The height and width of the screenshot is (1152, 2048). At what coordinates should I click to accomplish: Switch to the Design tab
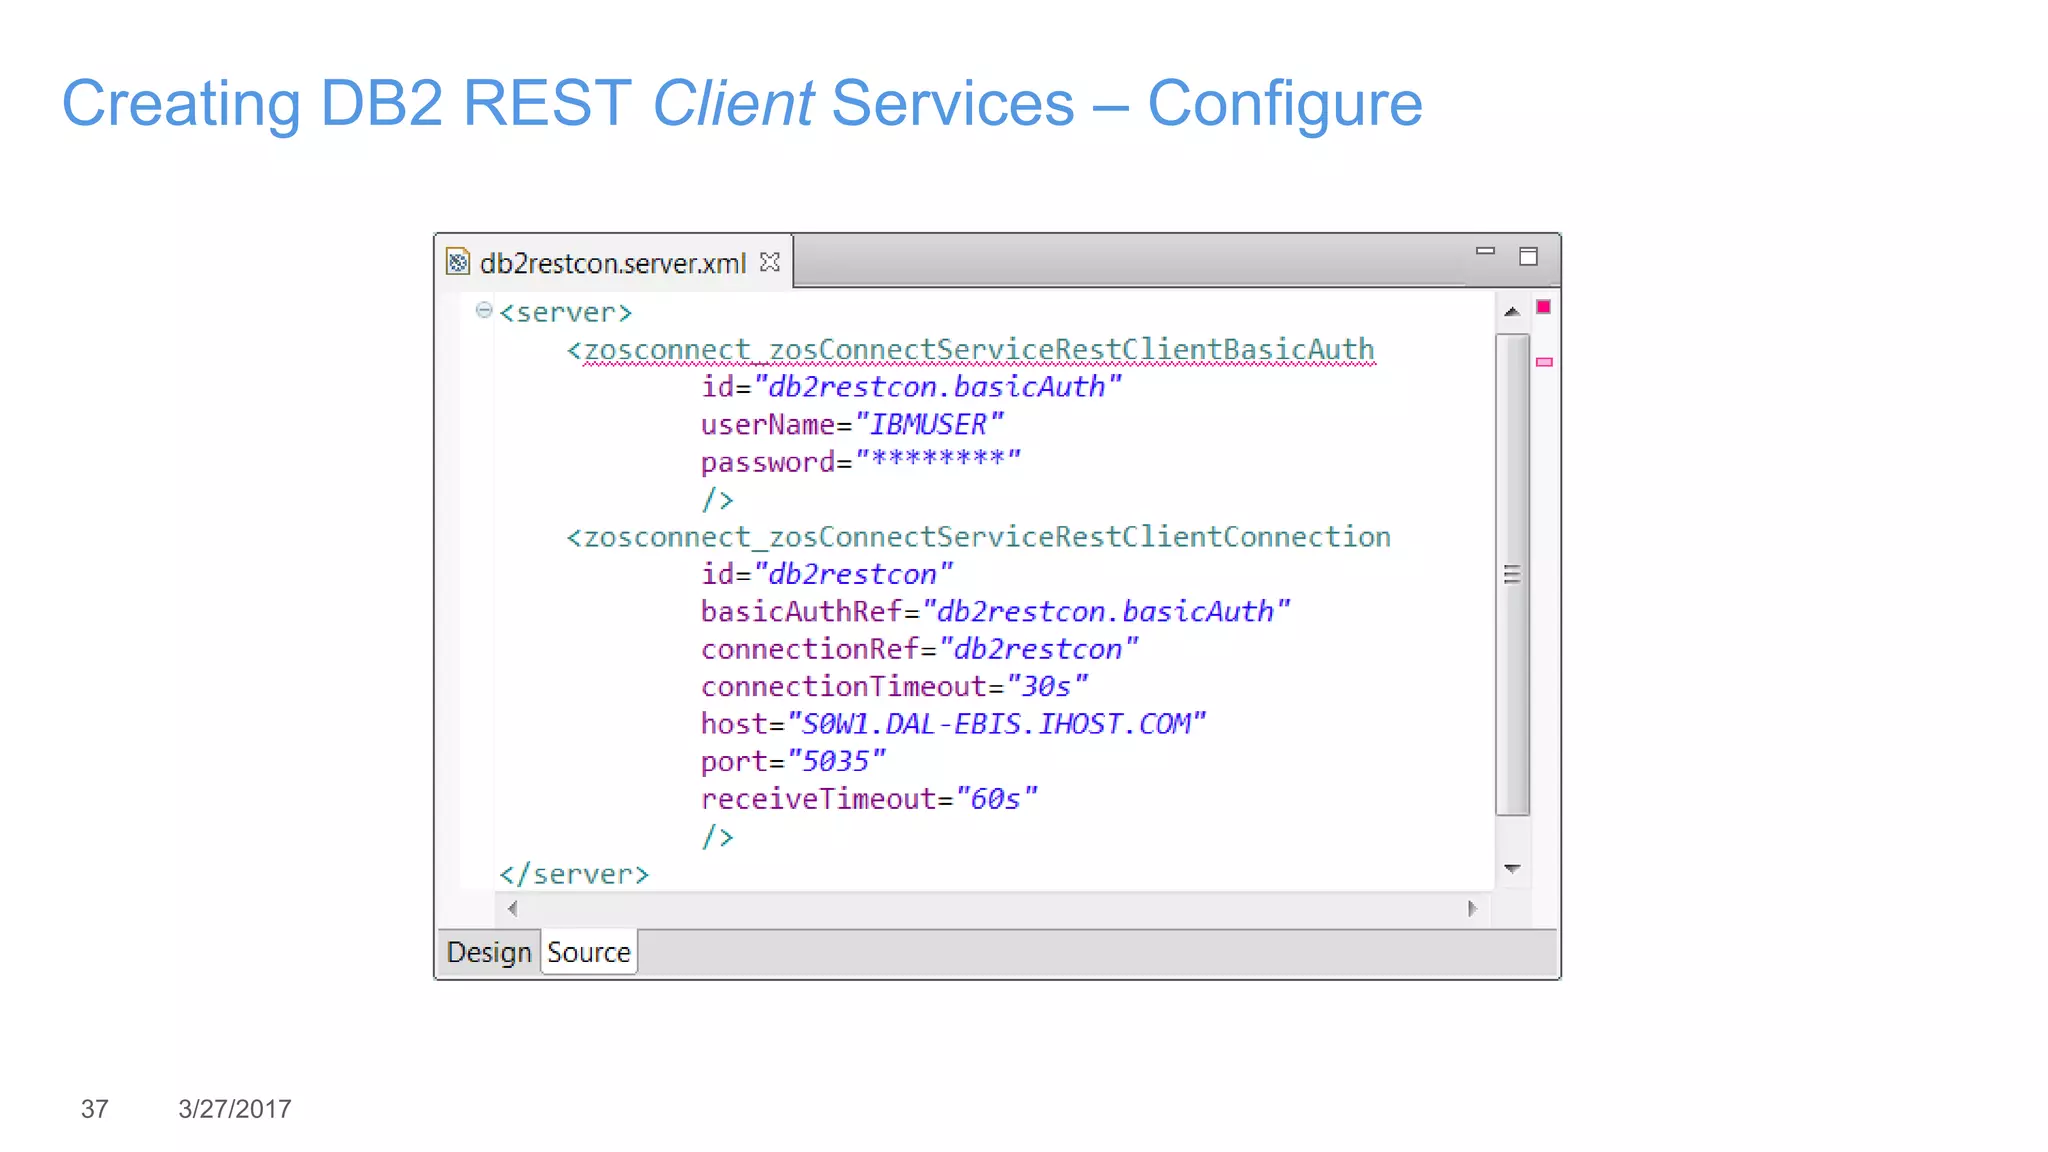click(489, 952)
